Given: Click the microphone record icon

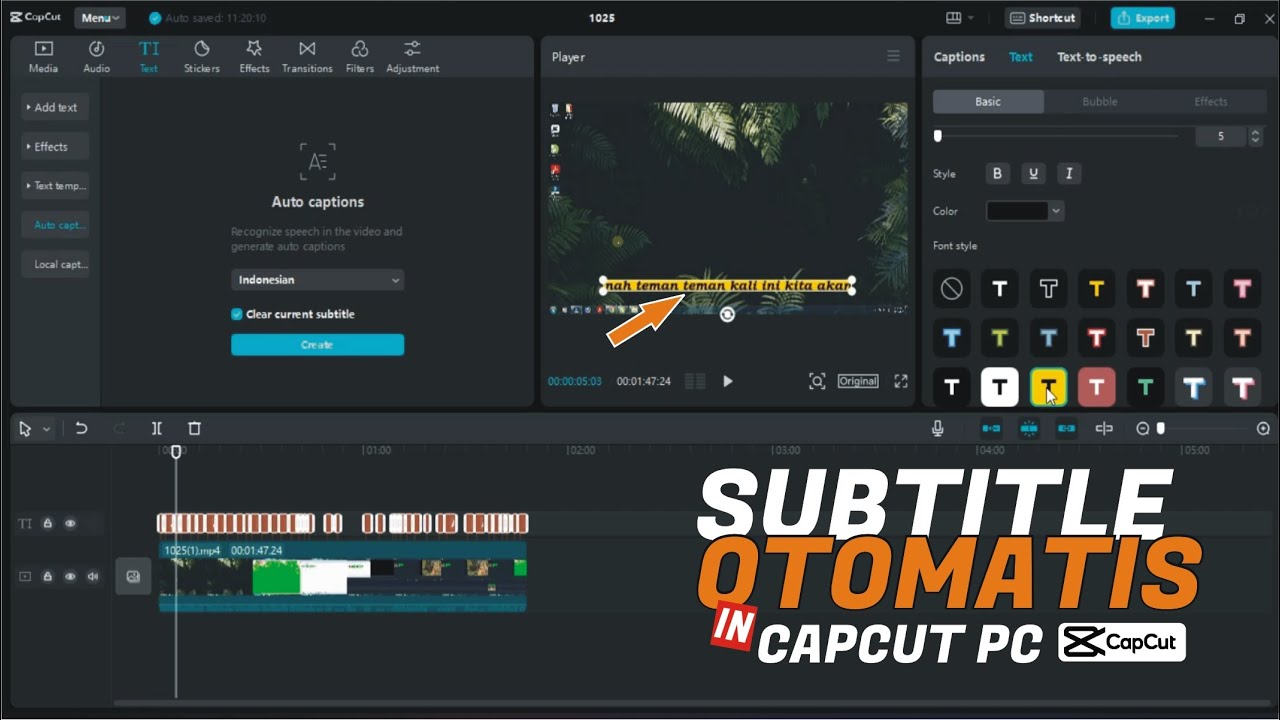Looking at the screenshot, I should [938, 428].
